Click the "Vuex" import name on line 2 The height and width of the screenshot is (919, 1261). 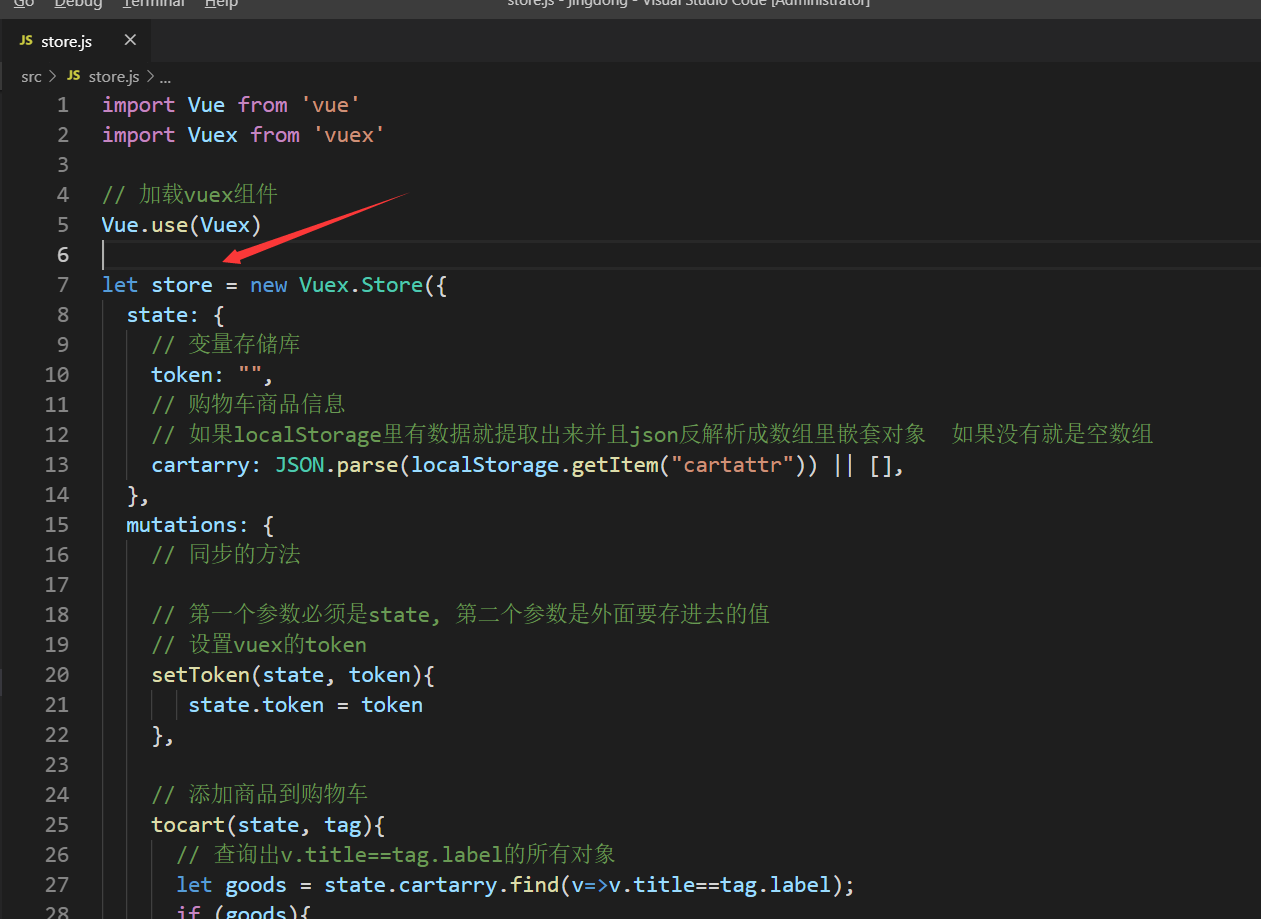[x=213, y=135]
